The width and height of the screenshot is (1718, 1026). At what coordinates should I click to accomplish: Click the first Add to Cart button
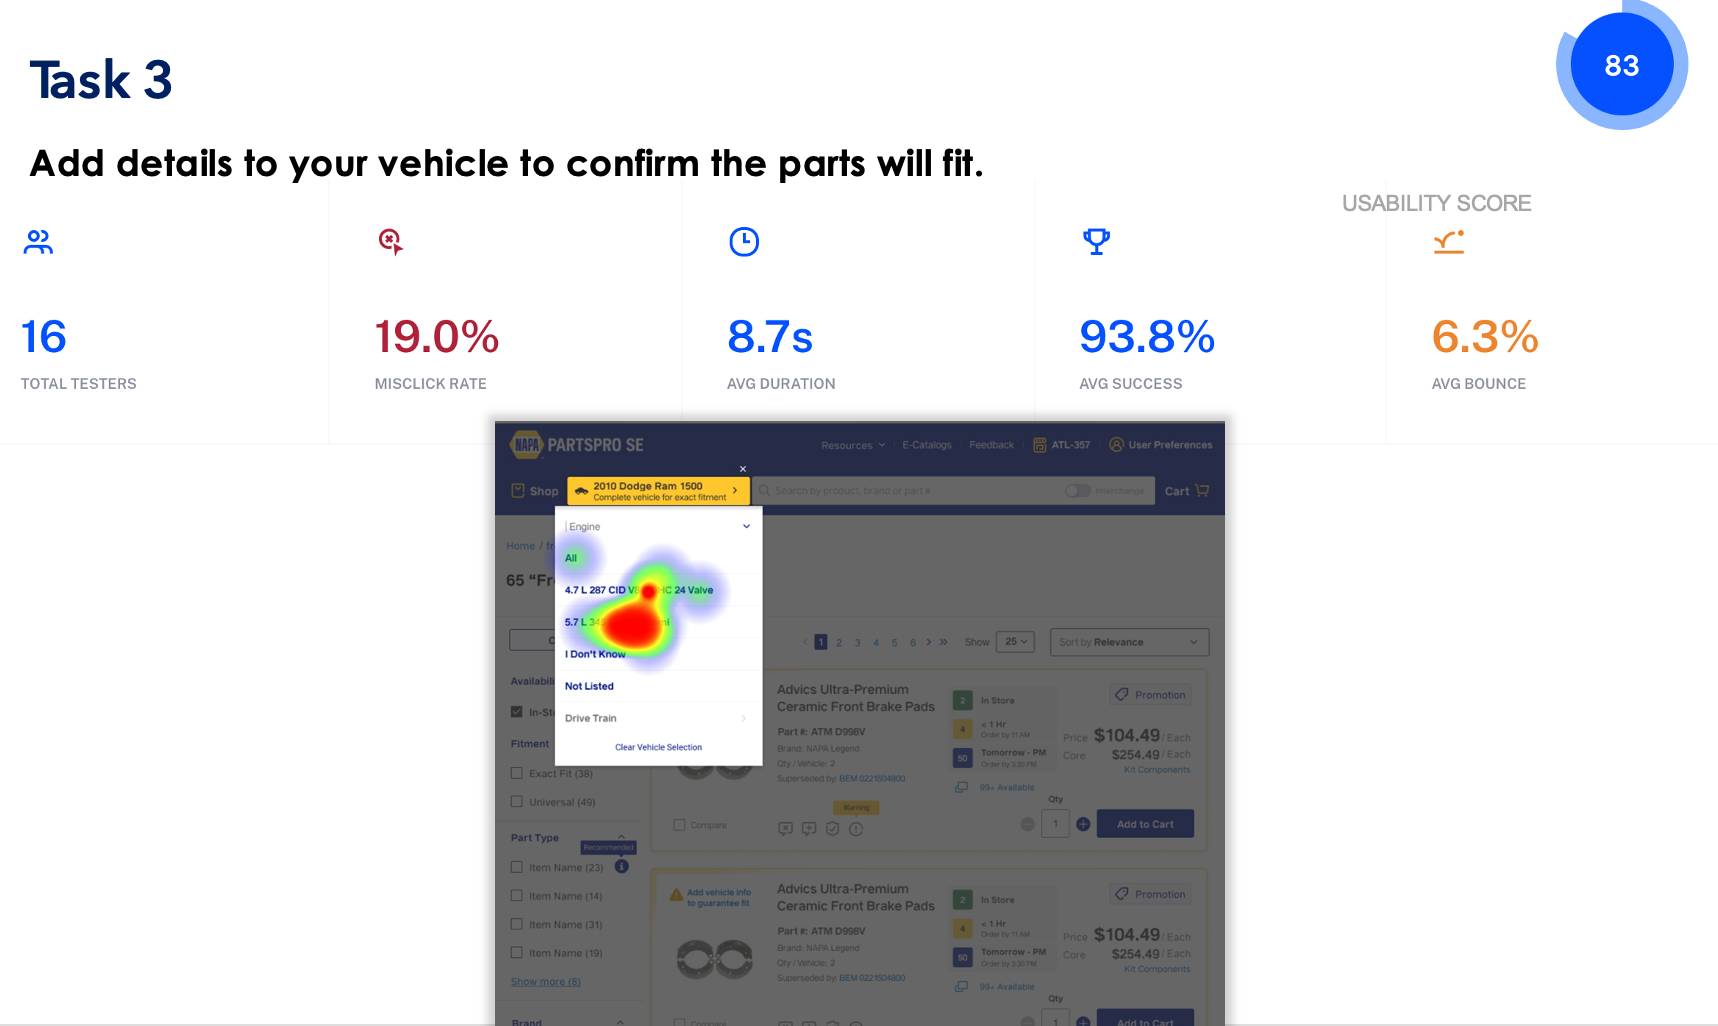point(1145,824)
